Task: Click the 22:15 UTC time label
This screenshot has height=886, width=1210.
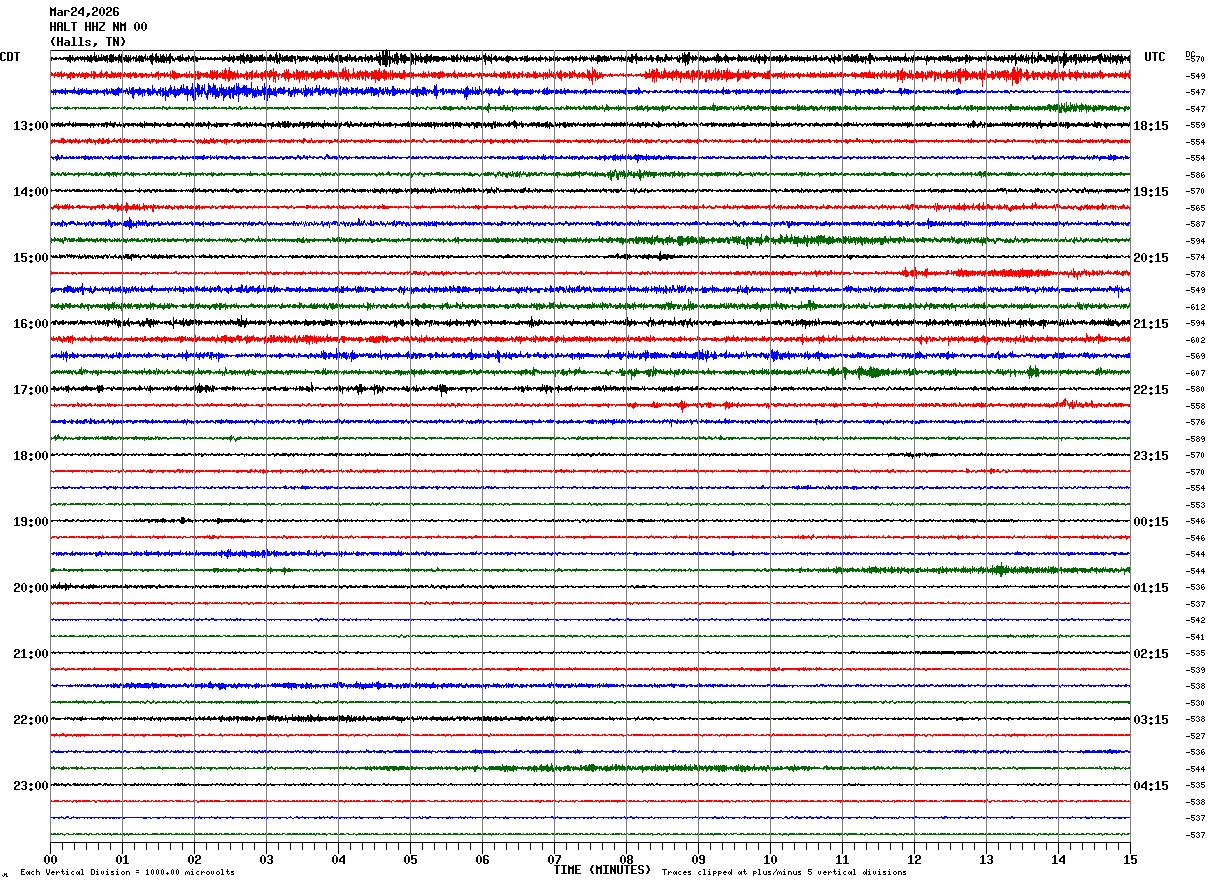Action: tap(1151, 390)
